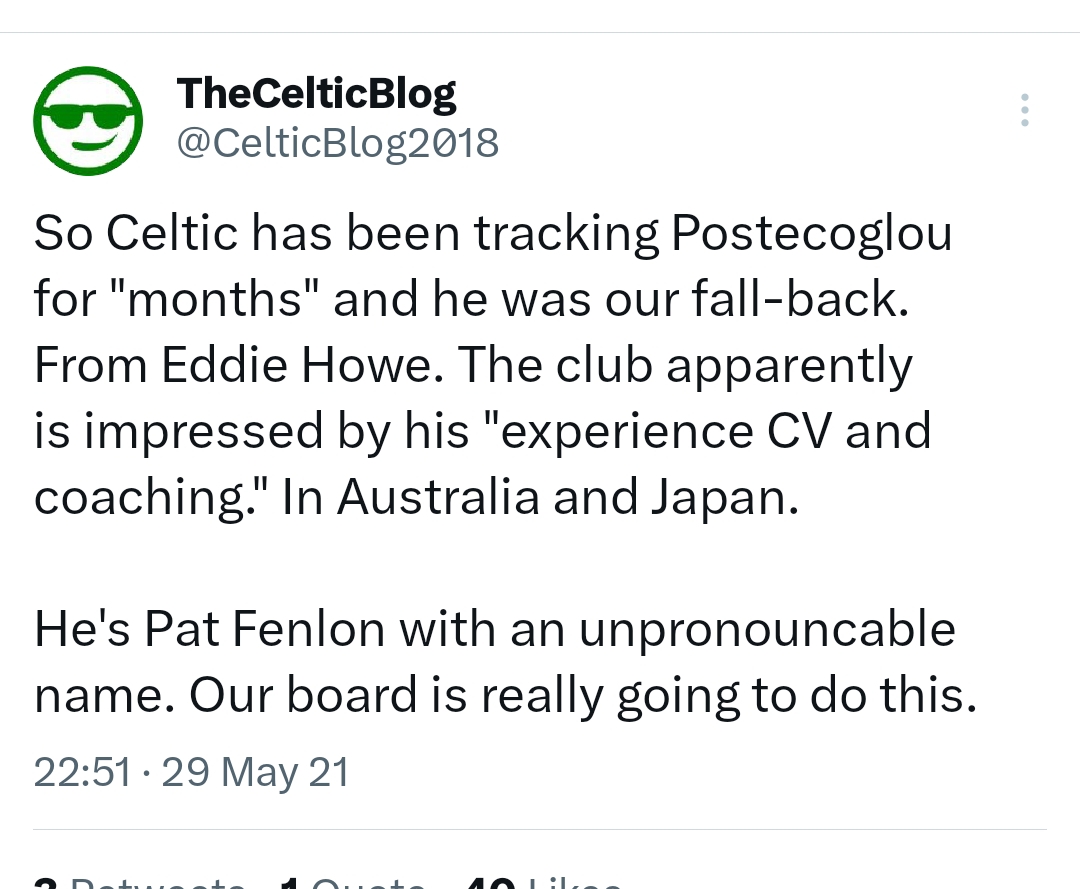View the list of Retweets

tap(140, 882)
